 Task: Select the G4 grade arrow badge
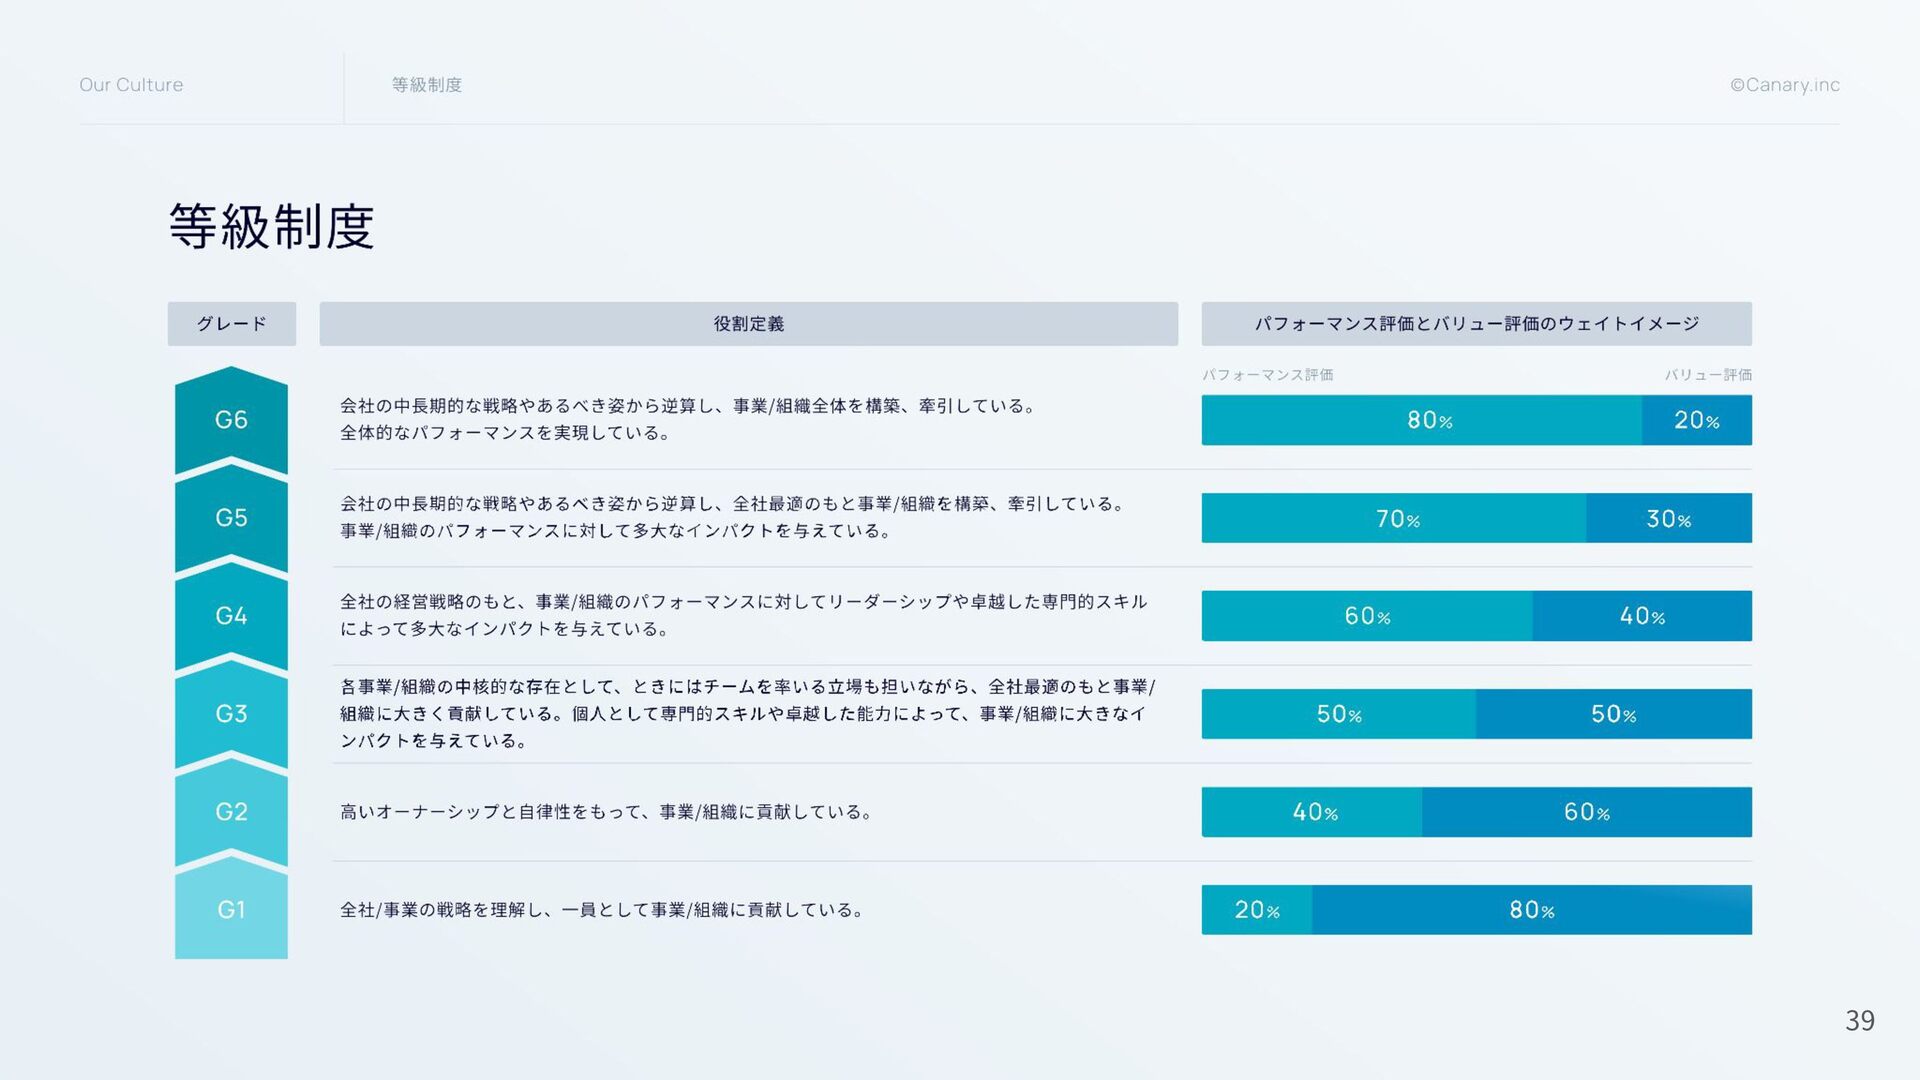point(231,616)
